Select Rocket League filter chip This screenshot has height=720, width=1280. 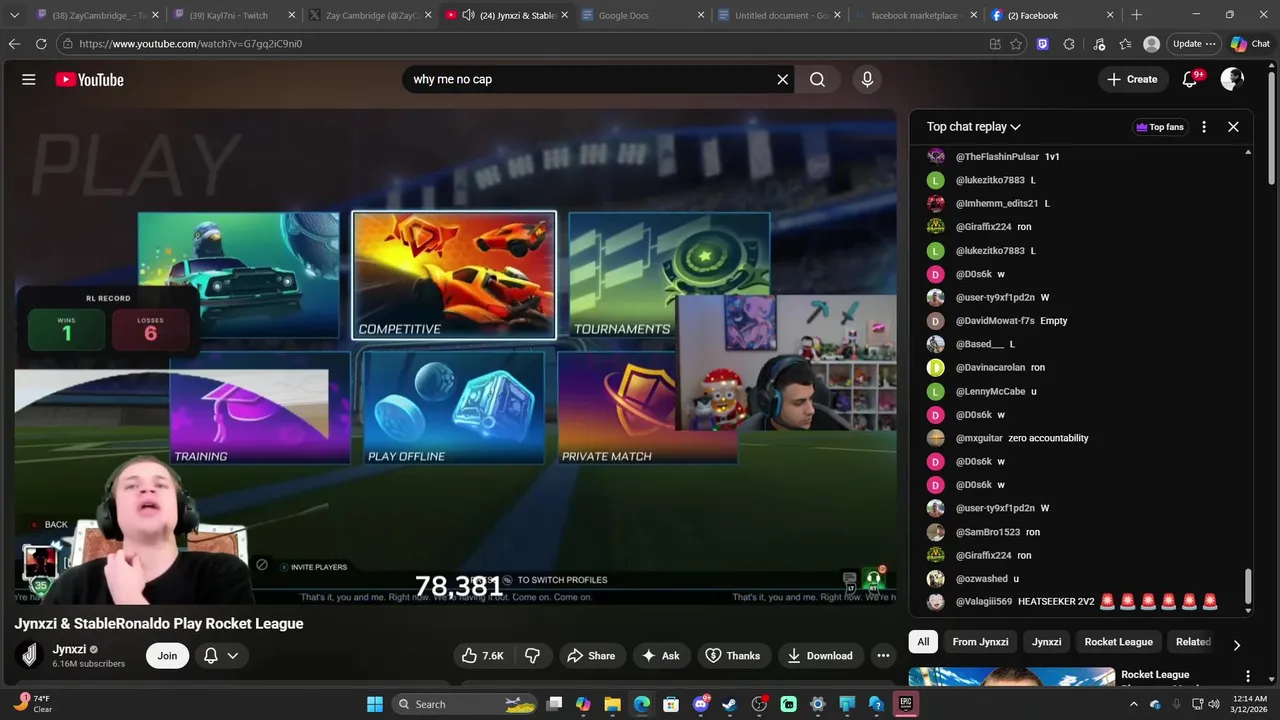pos(1118,642)
